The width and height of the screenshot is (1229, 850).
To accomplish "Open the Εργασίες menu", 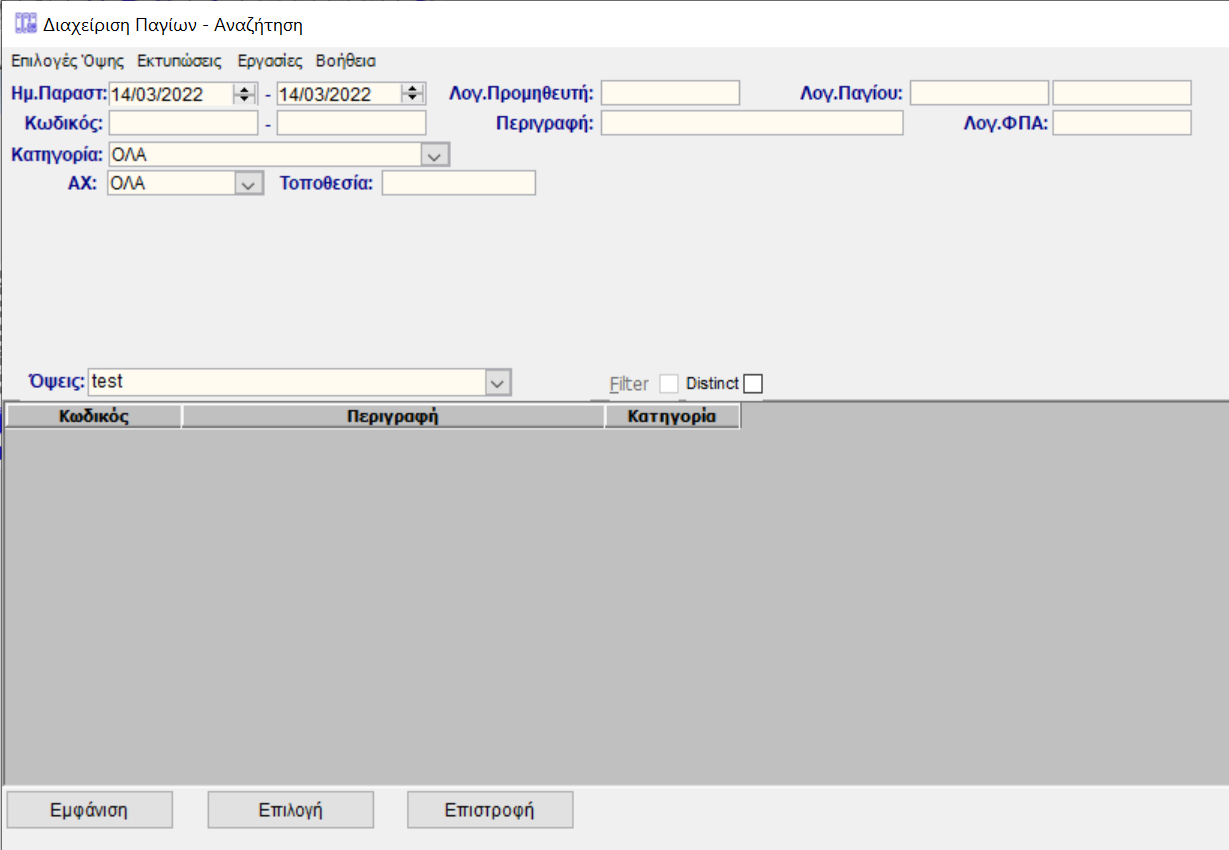I will click(269, 61).
